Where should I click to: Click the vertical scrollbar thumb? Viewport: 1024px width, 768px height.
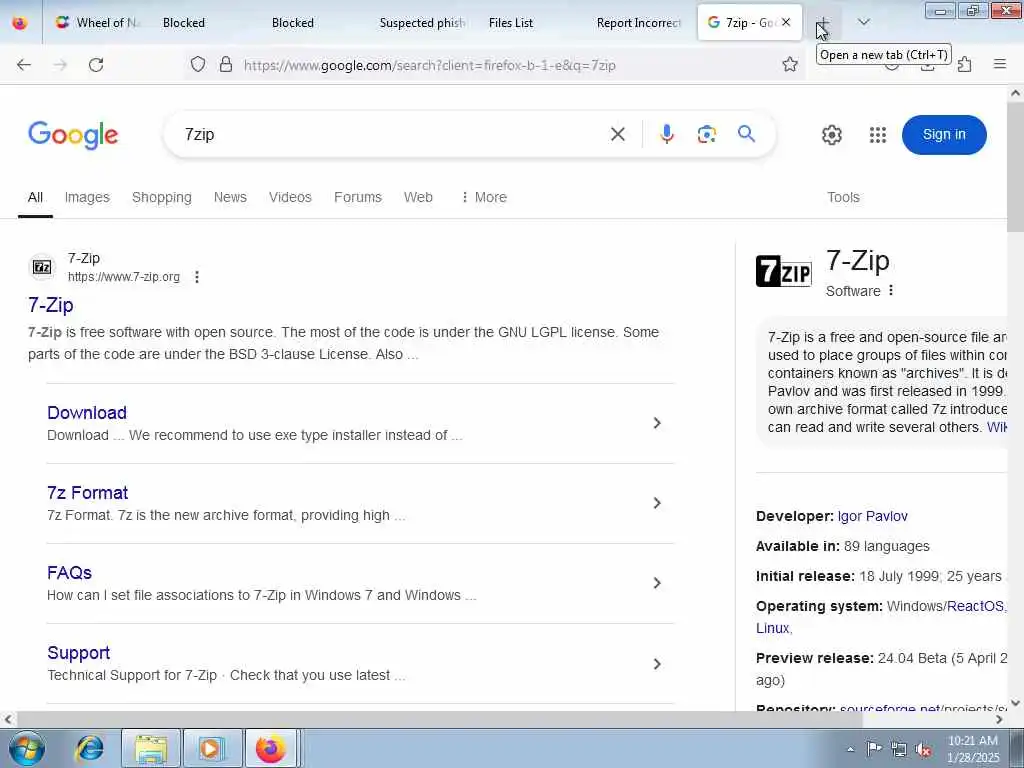coord(1016,167)
